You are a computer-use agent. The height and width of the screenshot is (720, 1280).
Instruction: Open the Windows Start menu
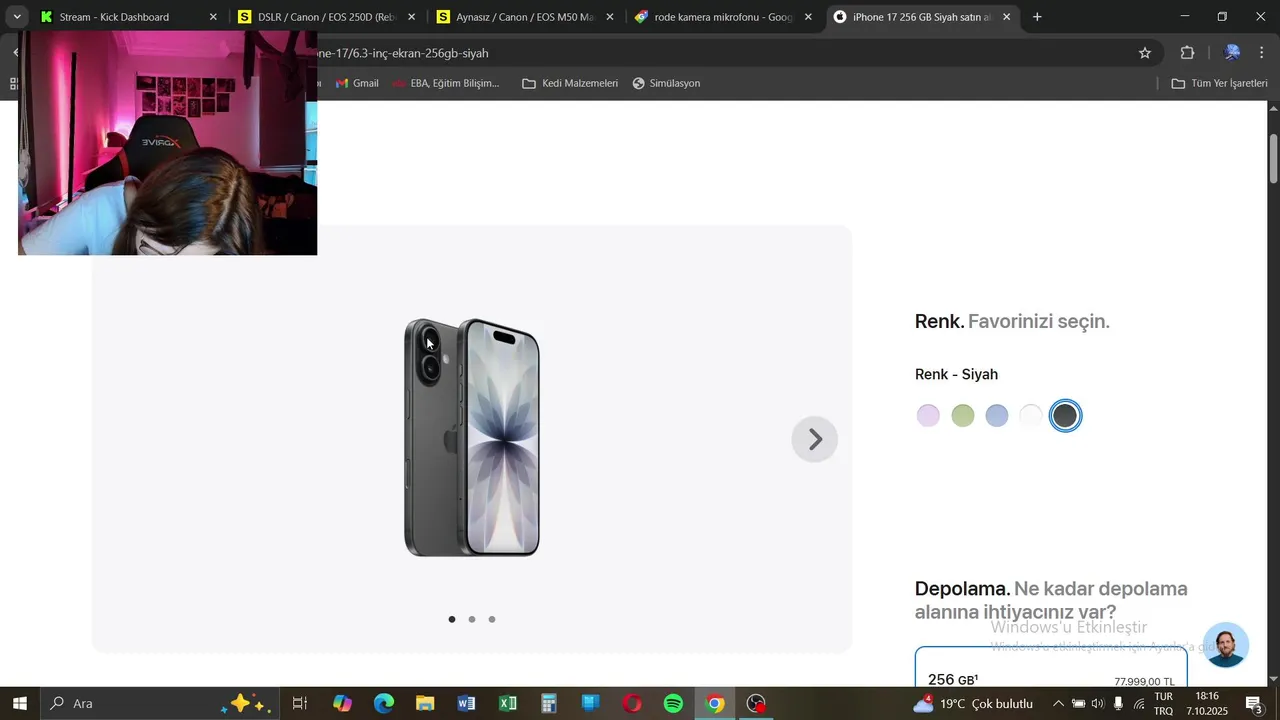point(19,704)
